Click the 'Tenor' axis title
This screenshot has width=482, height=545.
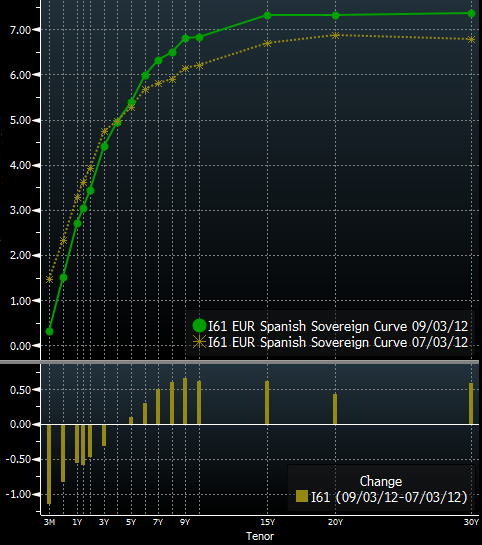[x=260, y=536]
